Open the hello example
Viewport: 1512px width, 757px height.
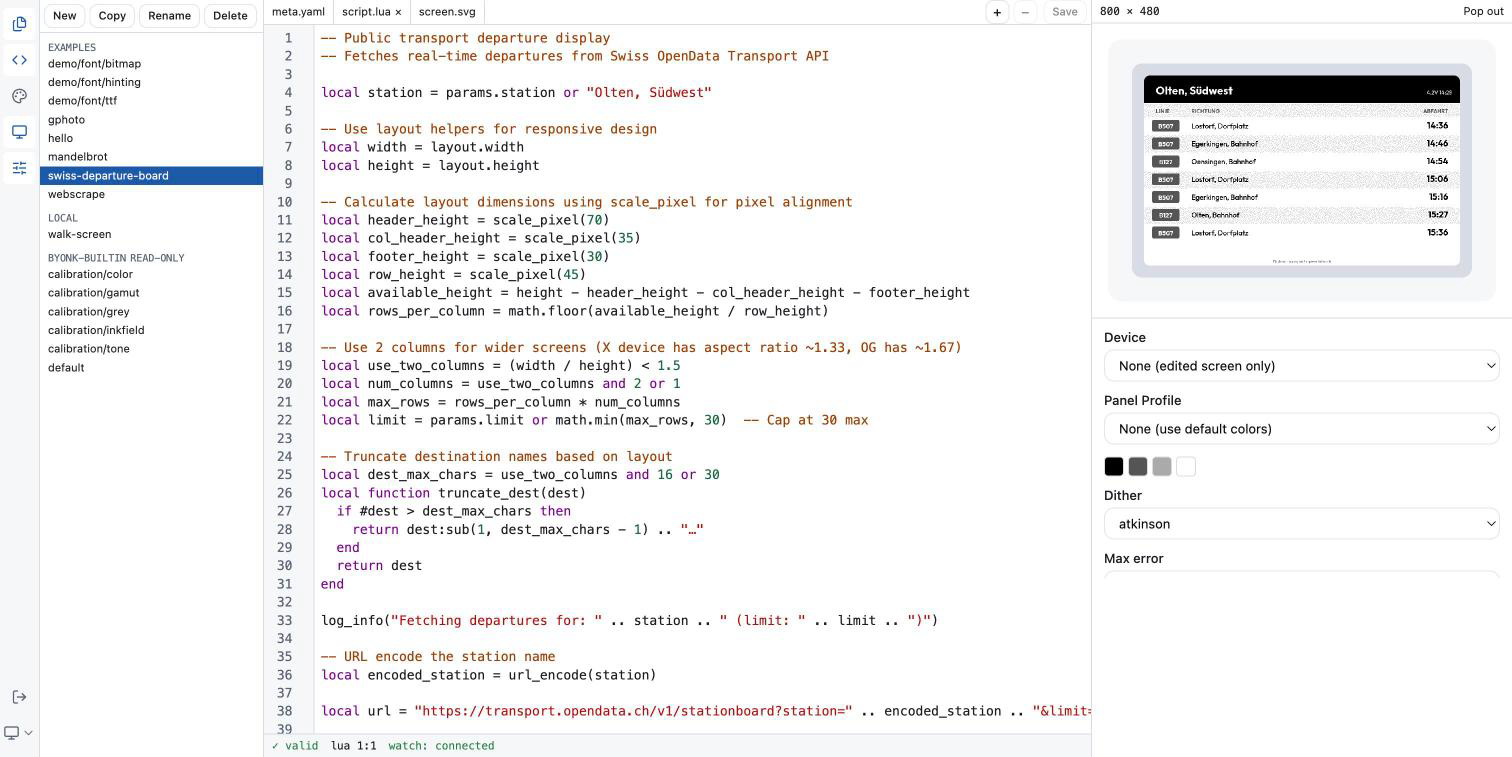click(x=151, y=138)
